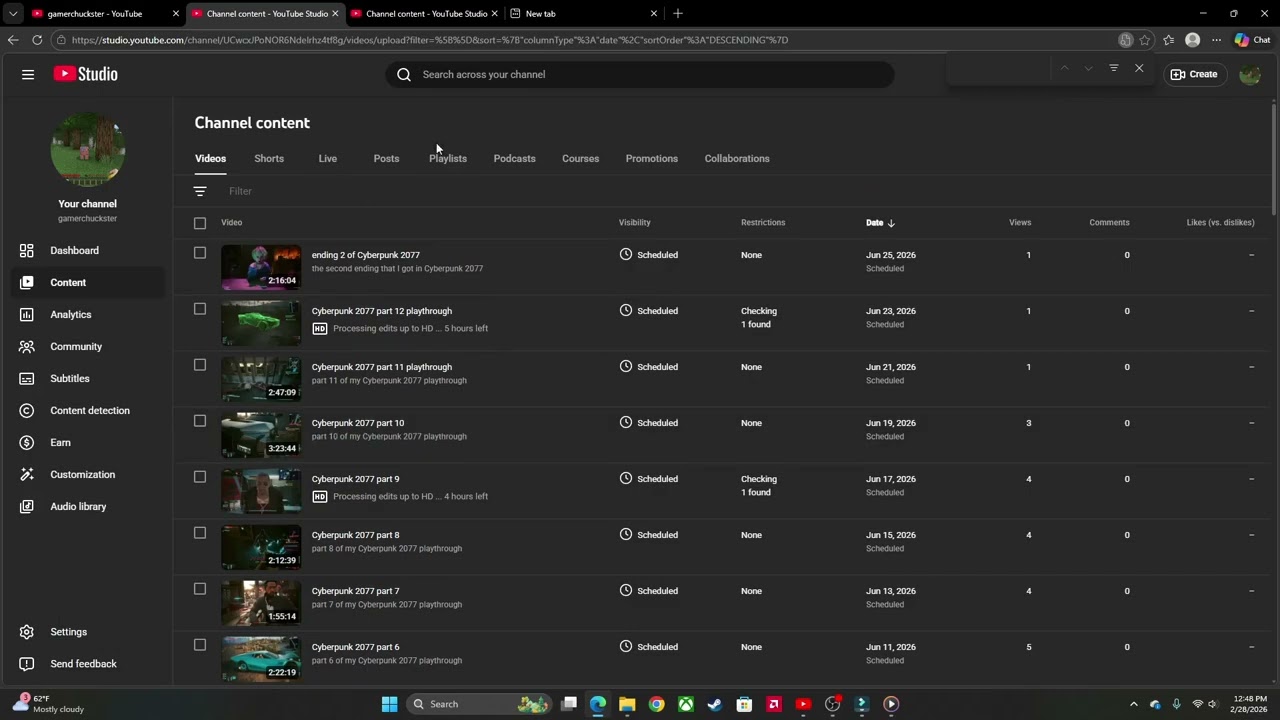Show hidden system tray icons
This screenshot has height=720, width=1280.
(1133, 704)
